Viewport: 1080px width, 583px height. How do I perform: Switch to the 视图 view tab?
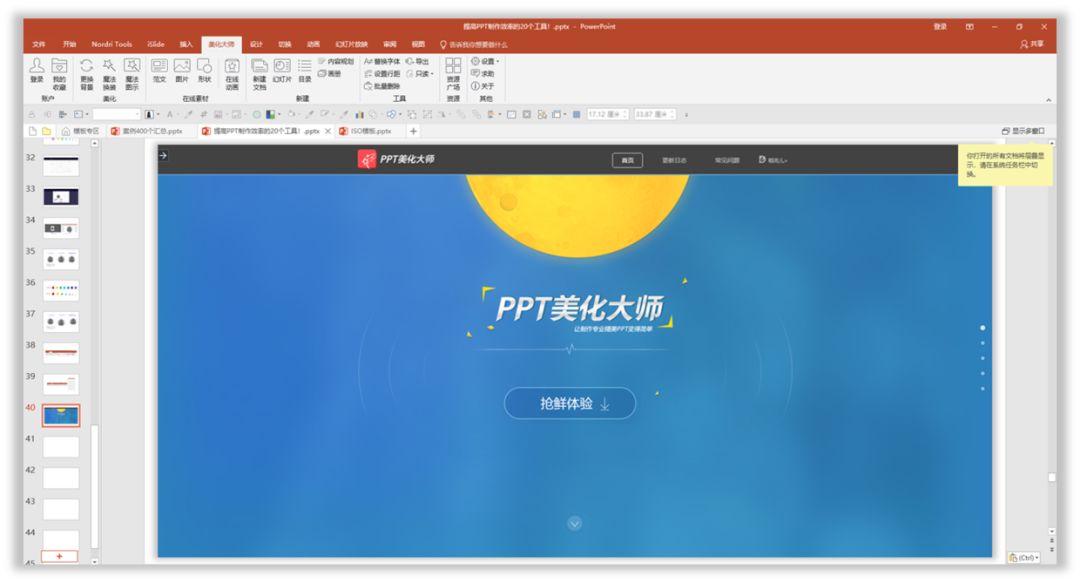(418, 44)
